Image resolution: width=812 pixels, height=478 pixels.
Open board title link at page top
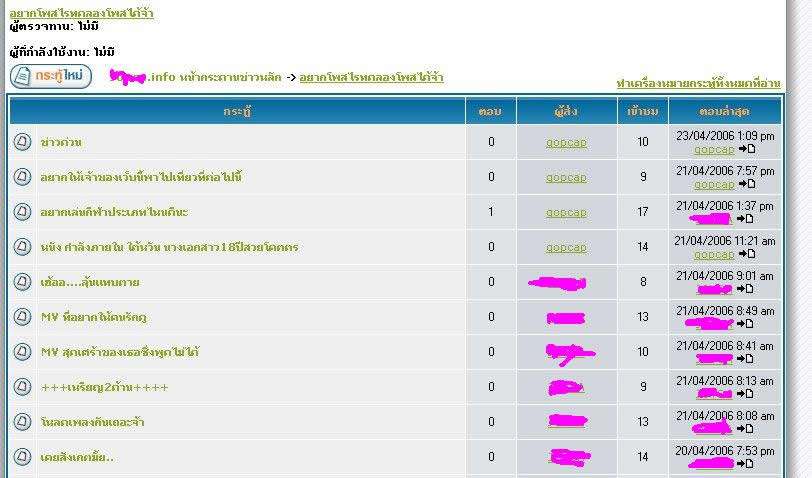point(81,13)
